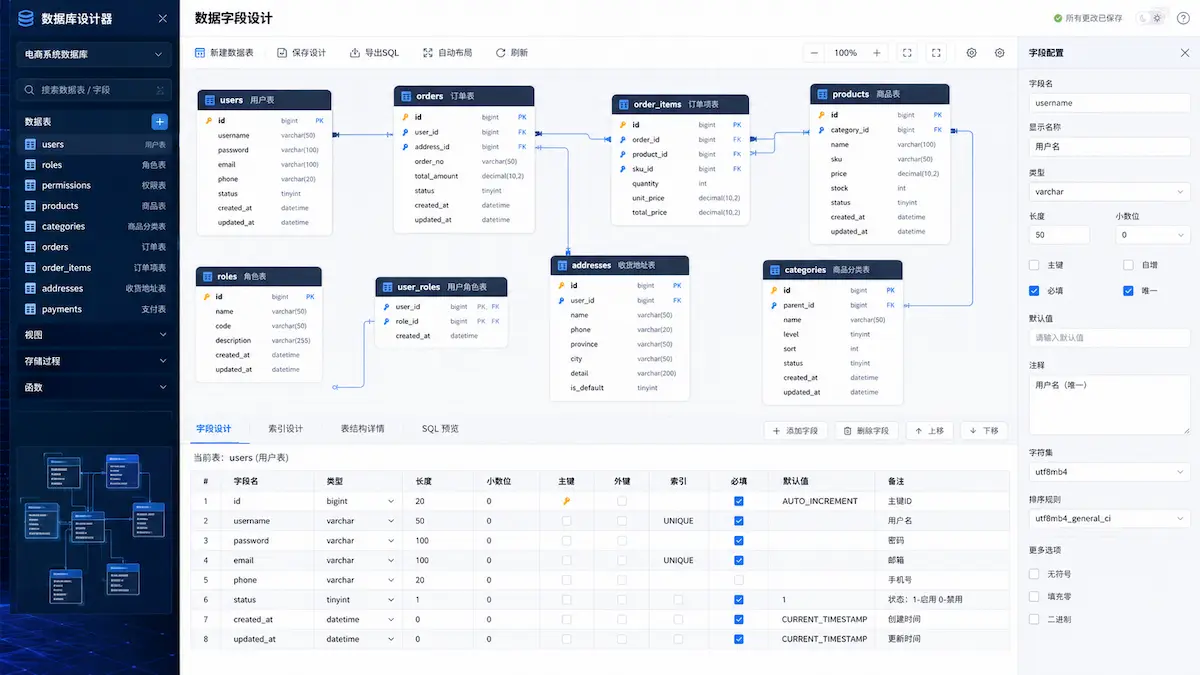The image size is (1200, 675).
Task: Close the 数据库设计器 sidebar
Action: (163, 18)
